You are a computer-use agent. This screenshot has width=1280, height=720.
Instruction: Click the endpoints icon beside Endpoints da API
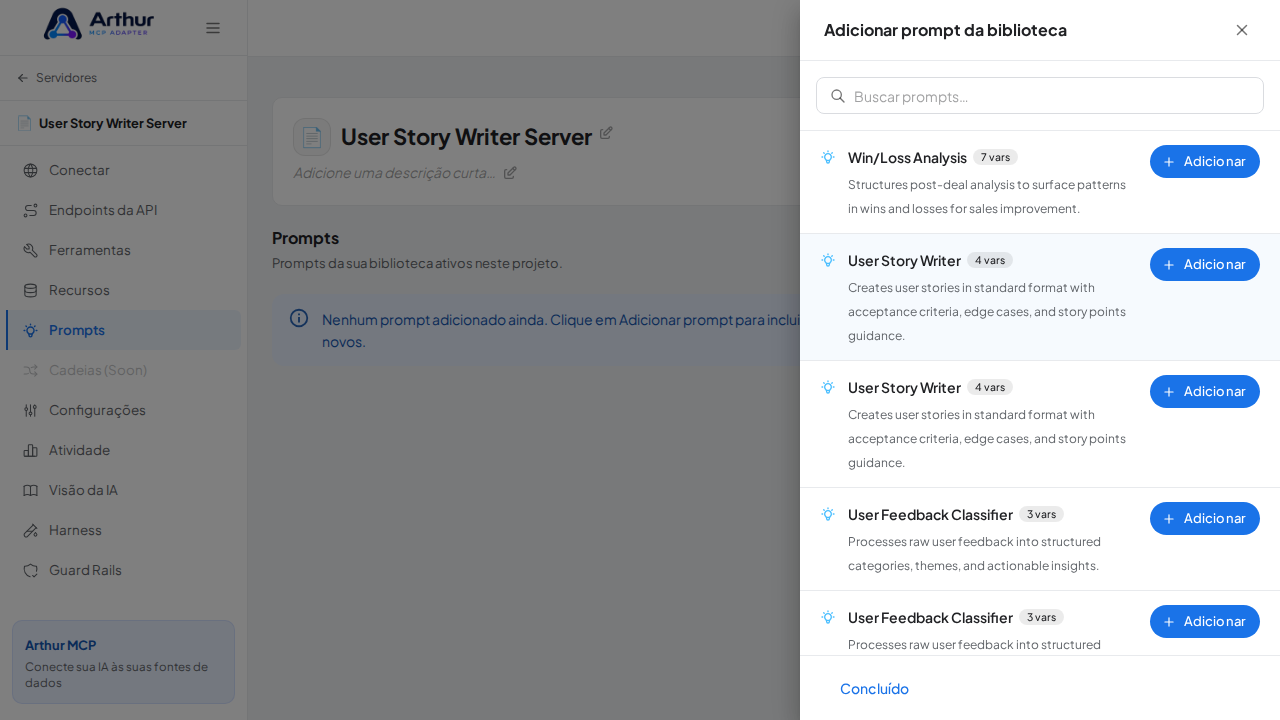pos(30,210)
